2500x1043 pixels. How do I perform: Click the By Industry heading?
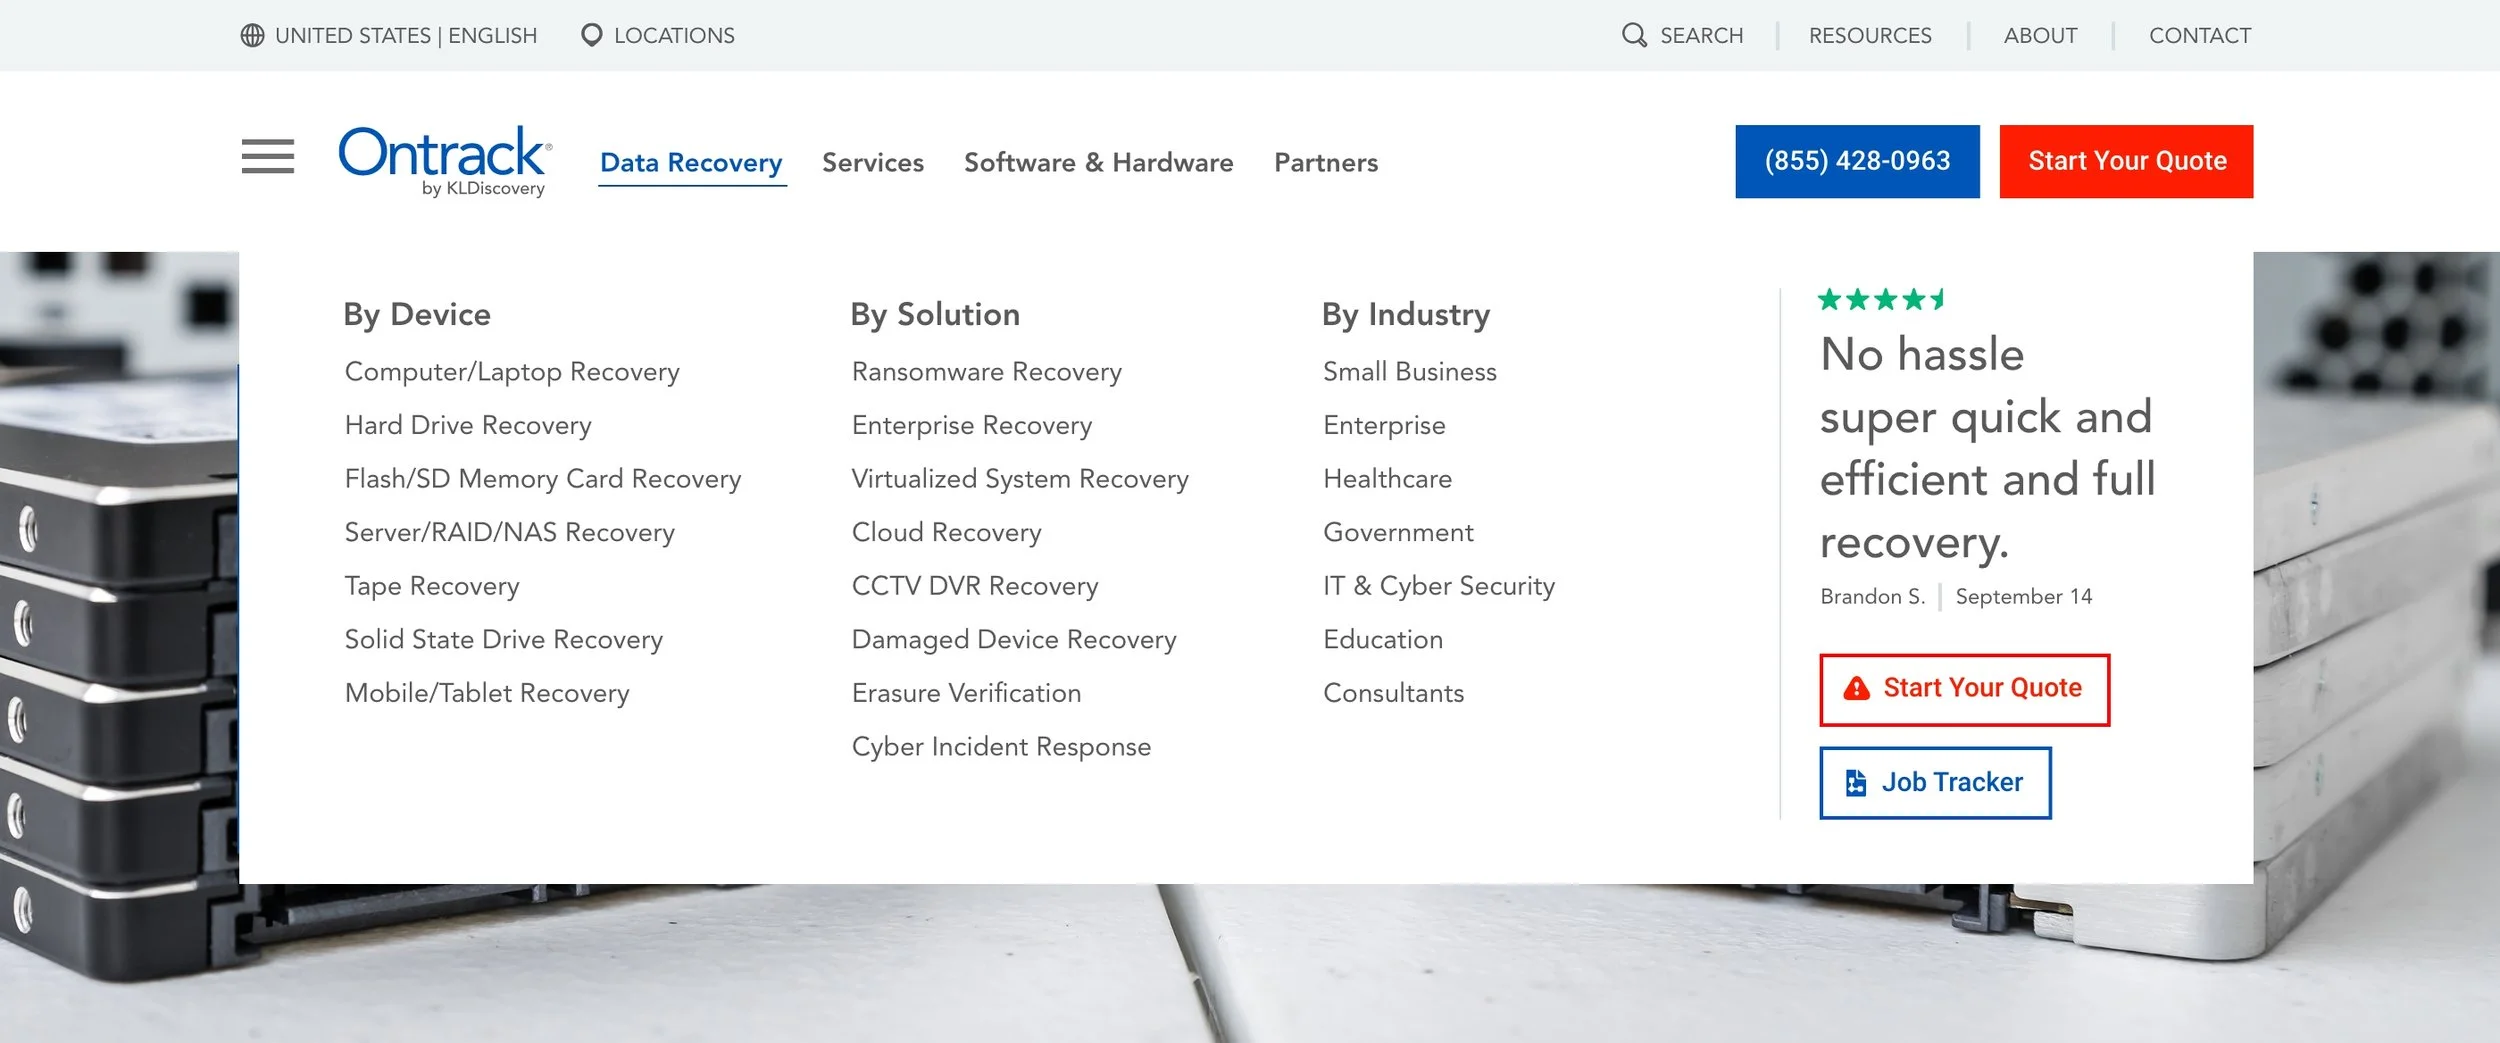pyautogui.click(x=1406, y=315)
